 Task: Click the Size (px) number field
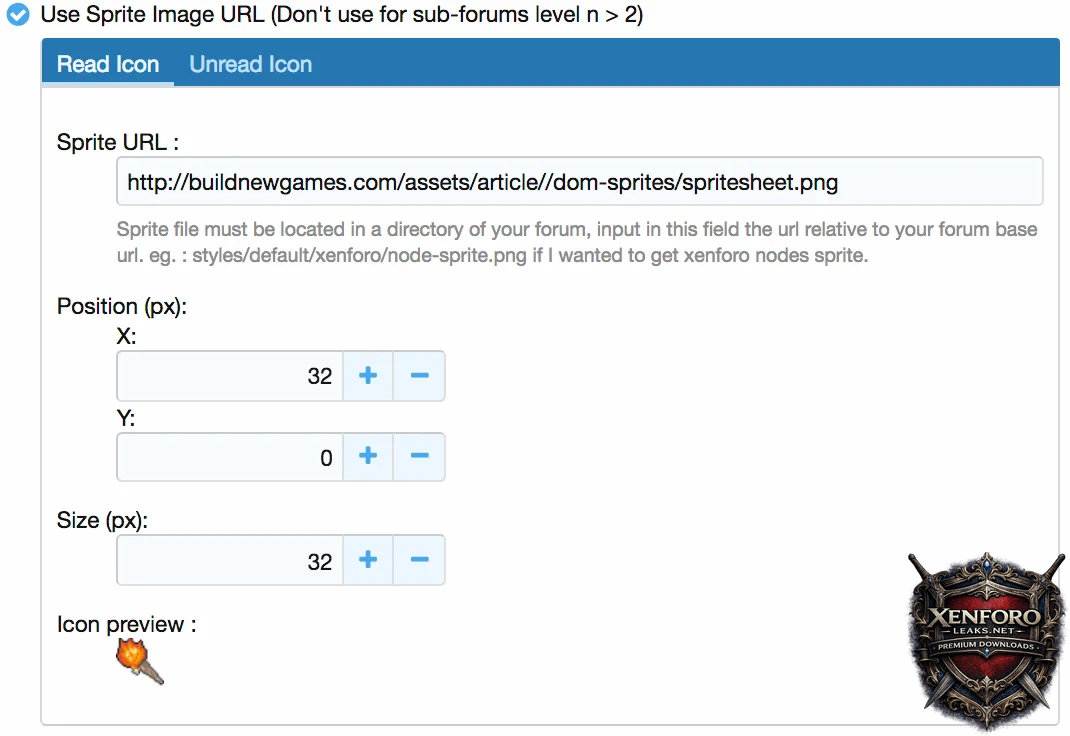pyautogui.click(x=230, y=561)
